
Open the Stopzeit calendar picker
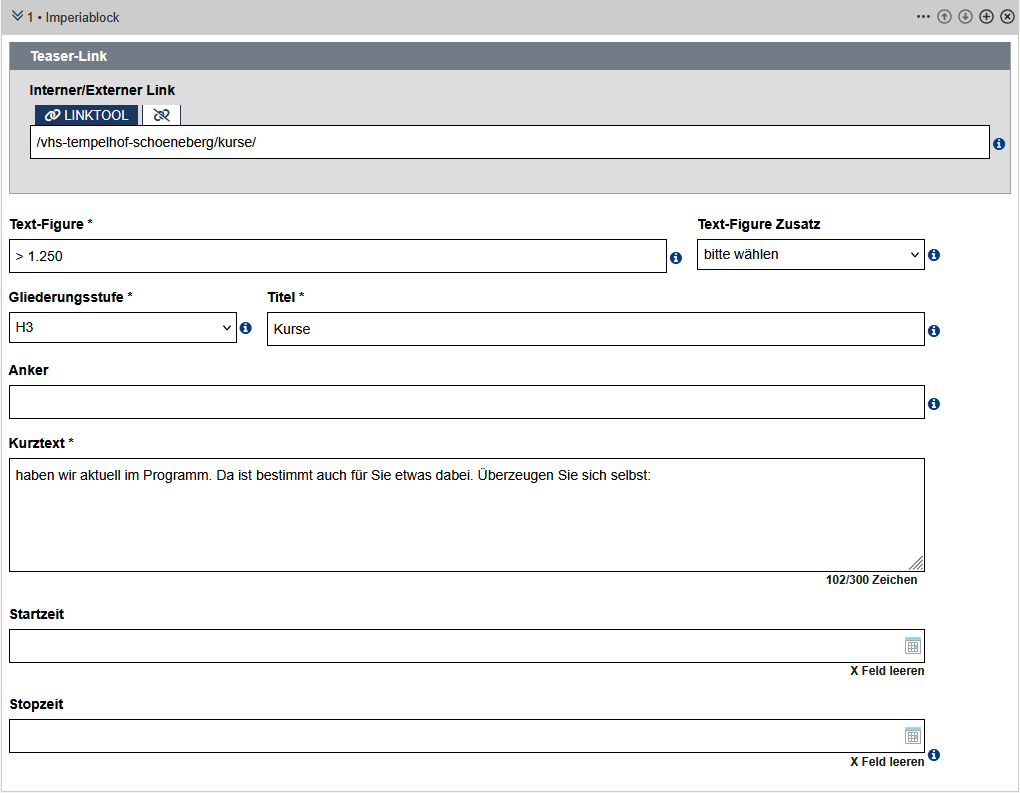(912, 736)
